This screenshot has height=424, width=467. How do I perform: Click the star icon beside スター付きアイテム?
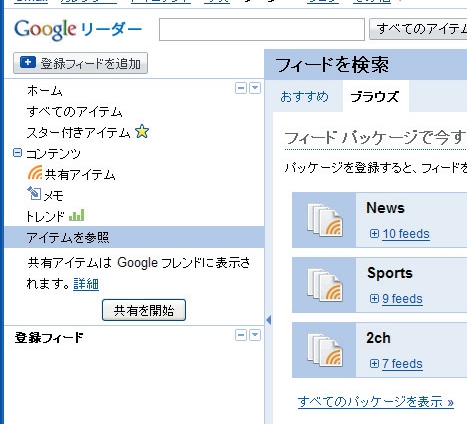click(x=142, y=132)
